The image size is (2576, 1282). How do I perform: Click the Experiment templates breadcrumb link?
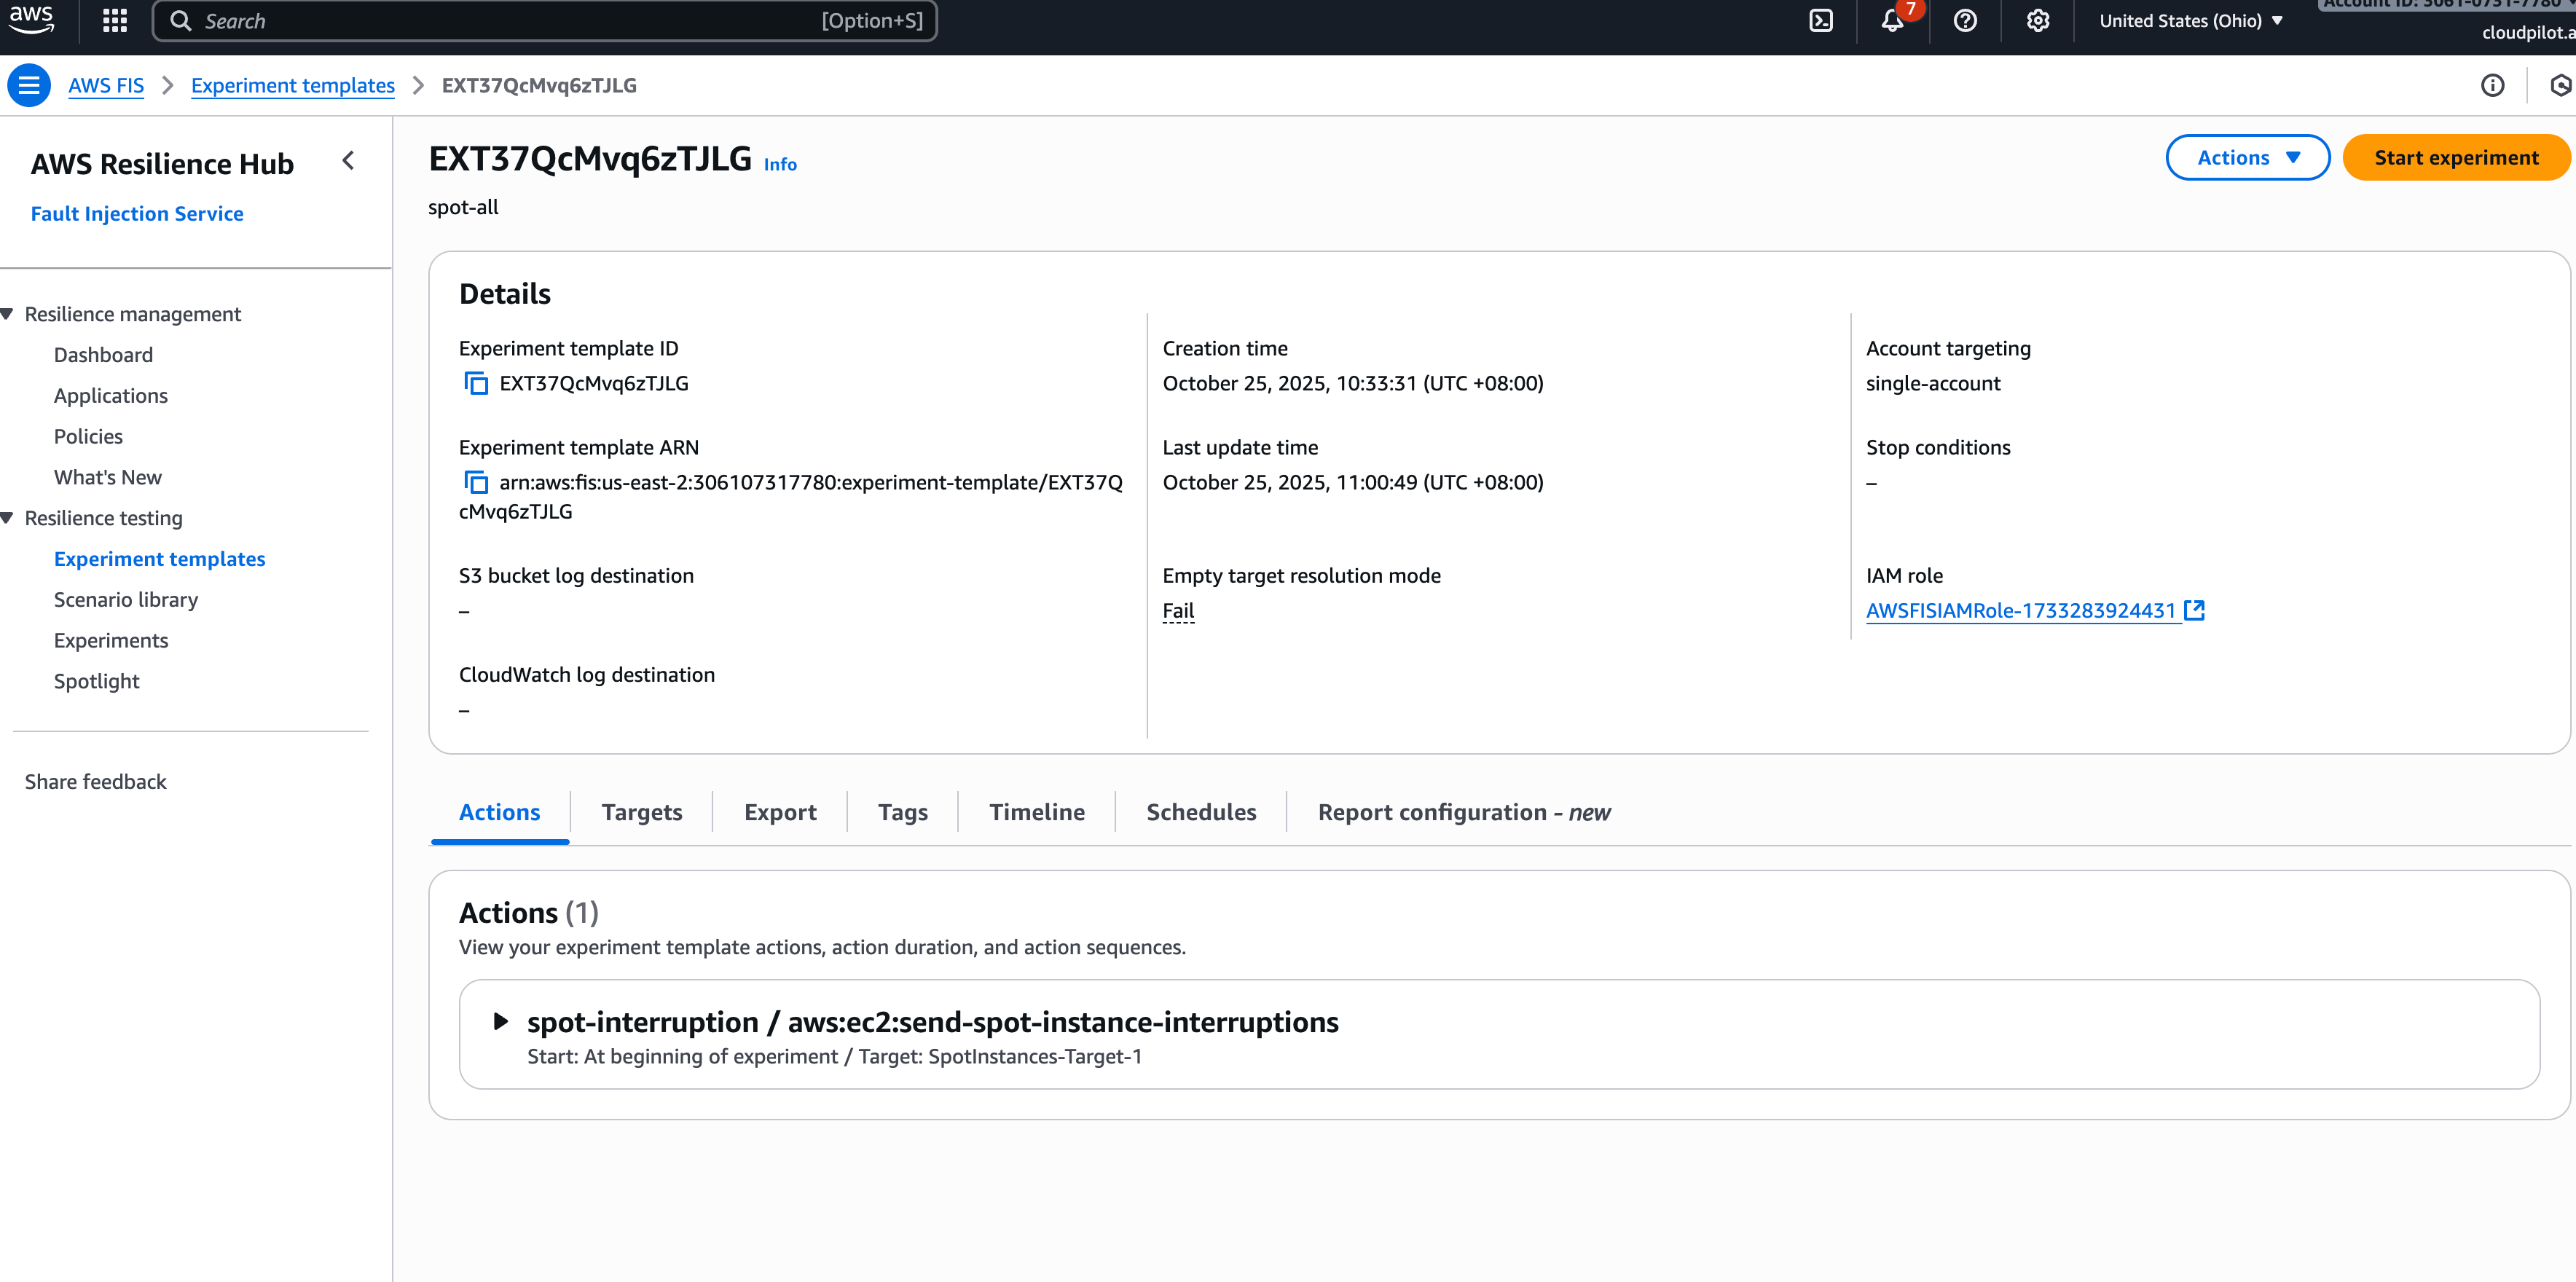pos(292,85)
